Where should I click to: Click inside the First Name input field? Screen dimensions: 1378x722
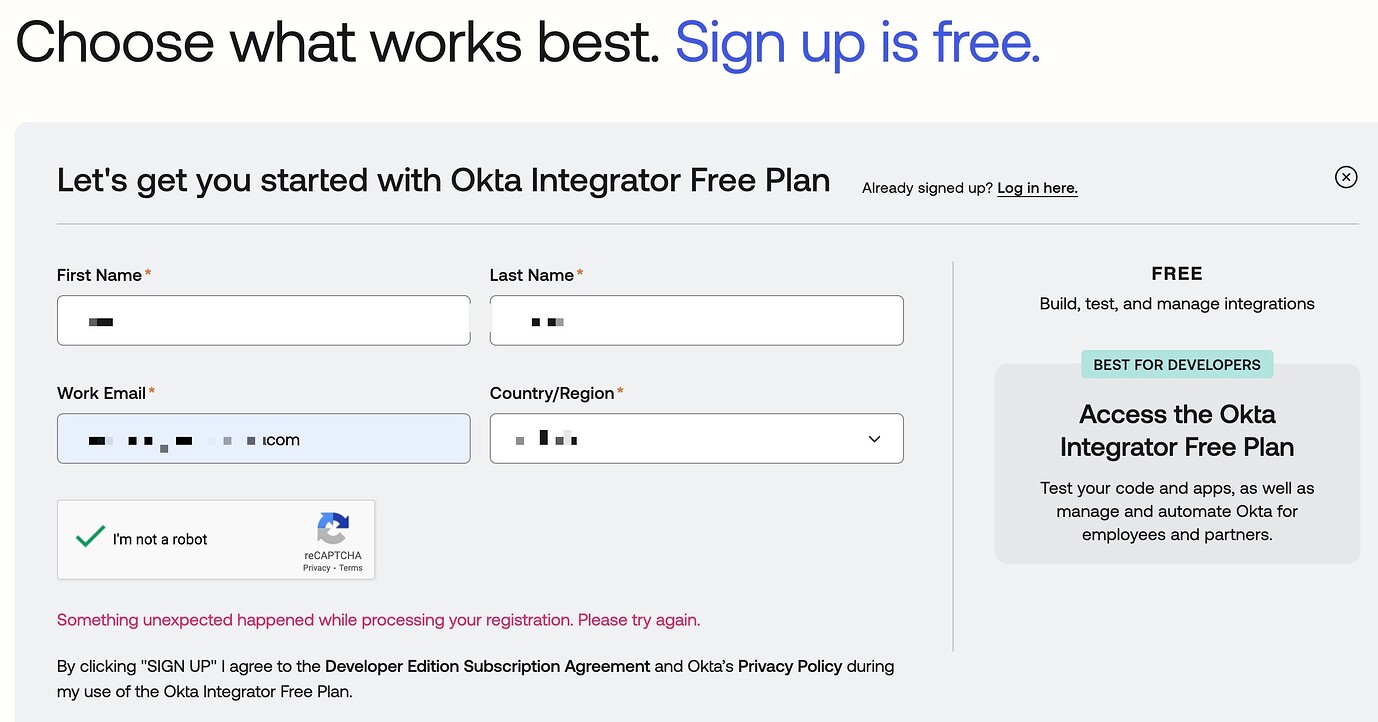tap(264, 320)
